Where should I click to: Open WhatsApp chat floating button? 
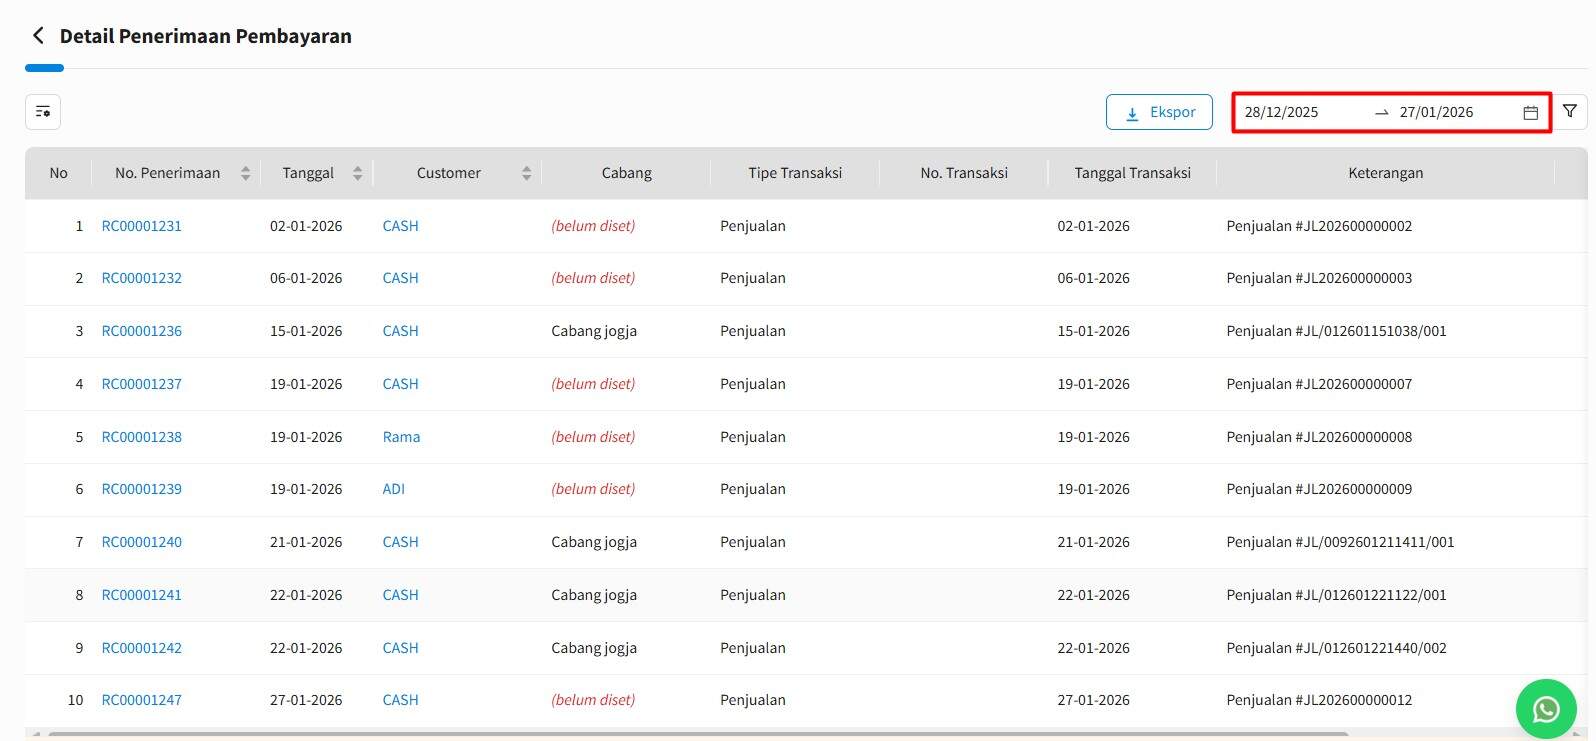[1545, 709]
